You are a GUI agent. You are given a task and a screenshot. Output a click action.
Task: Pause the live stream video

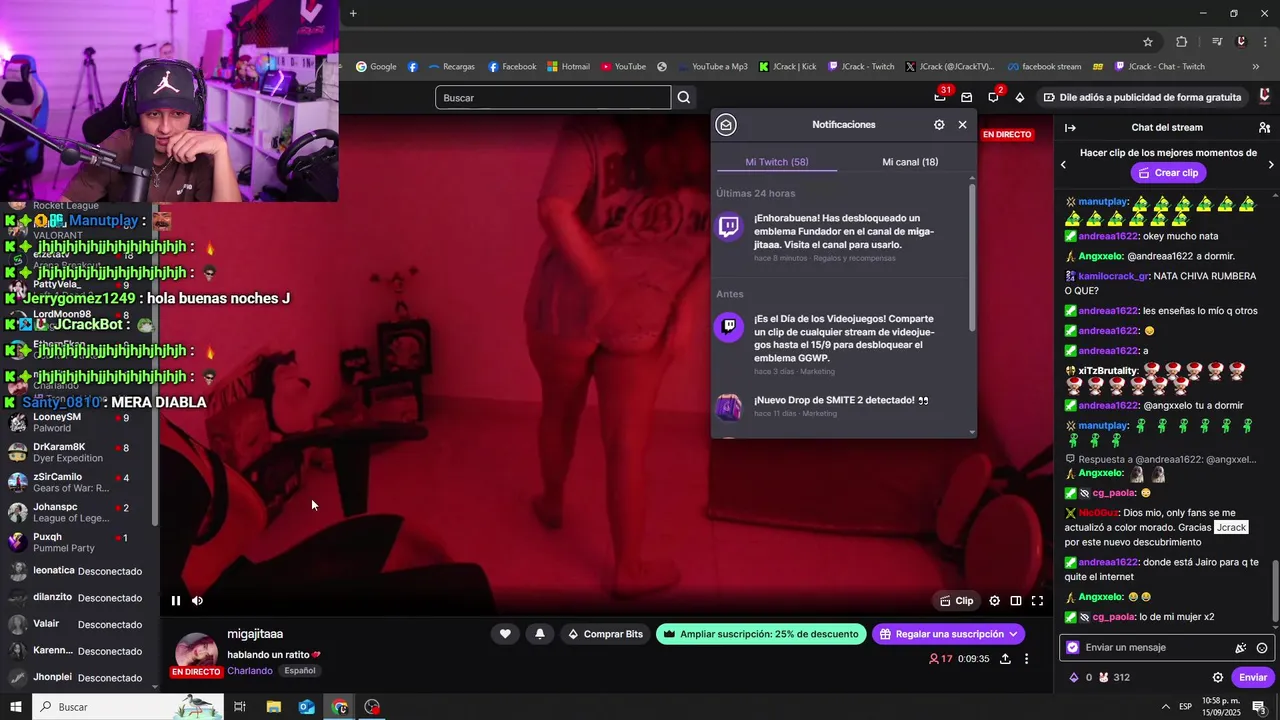coord(176,601)
